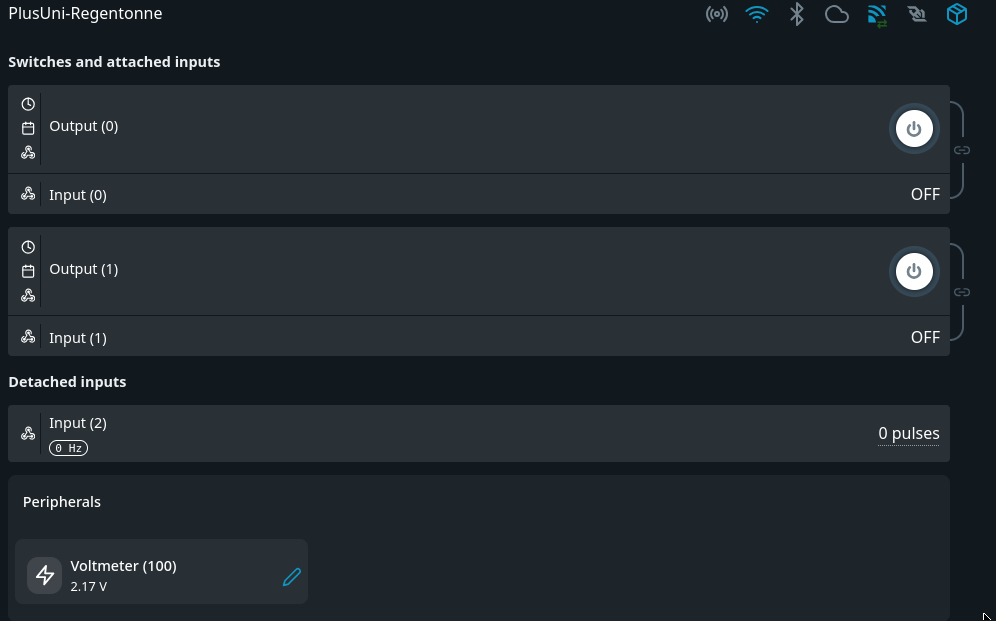
Task: Click the Bluetooth status icon
Action: (x=797, y=14)
